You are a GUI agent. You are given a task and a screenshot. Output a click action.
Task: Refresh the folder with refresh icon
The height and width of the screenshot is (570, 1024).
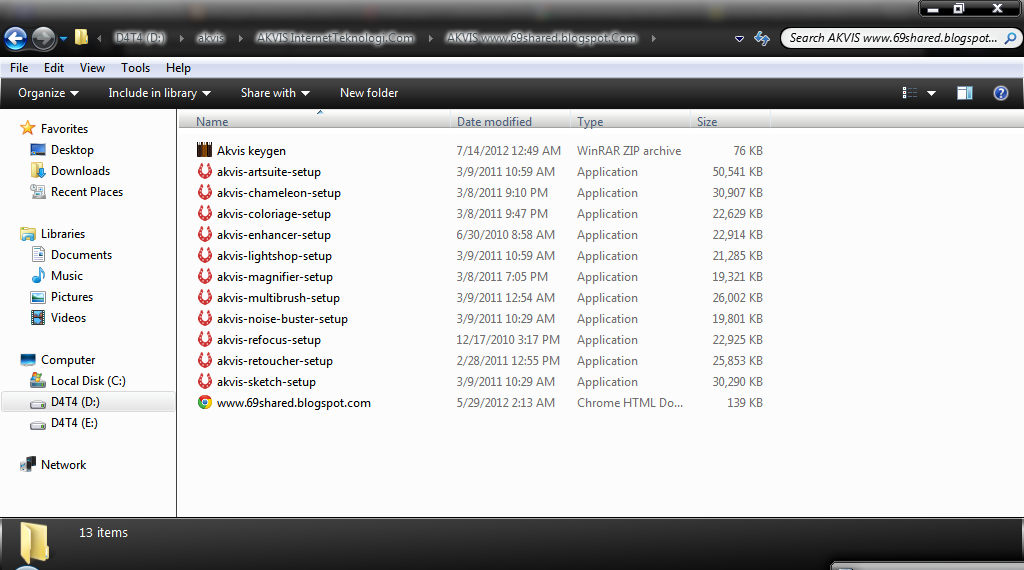[761, 39]
